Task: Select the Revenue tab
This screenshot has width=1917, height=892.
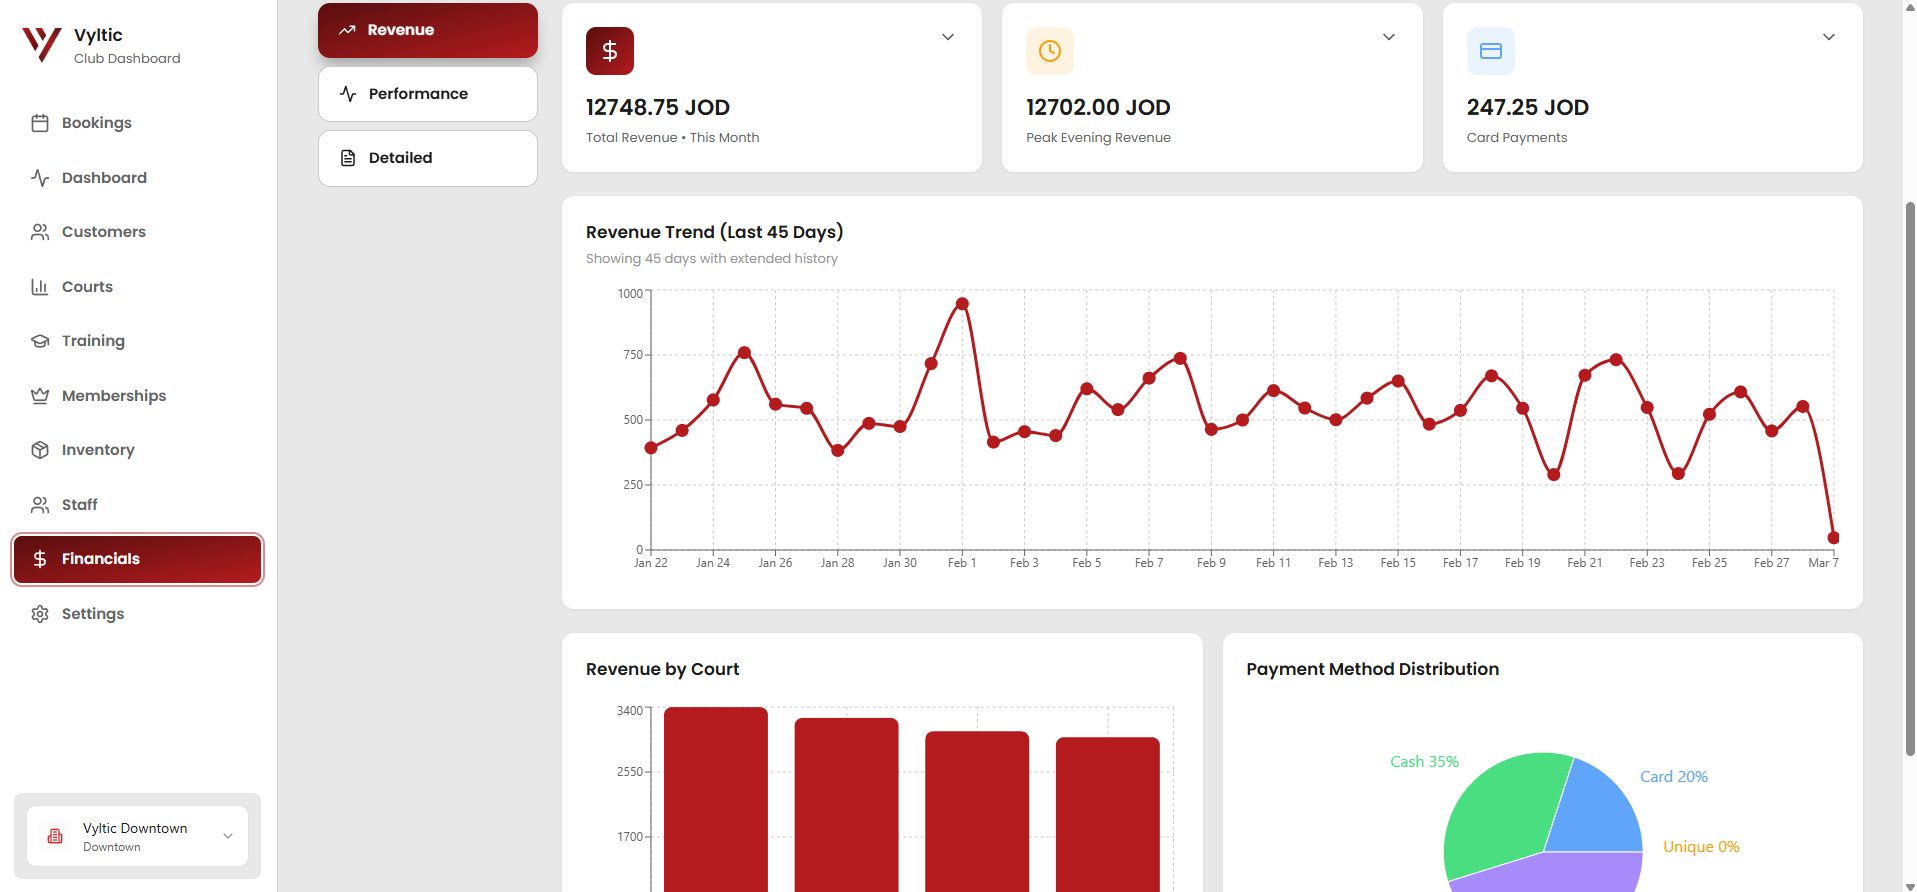Action: (428, 30)
